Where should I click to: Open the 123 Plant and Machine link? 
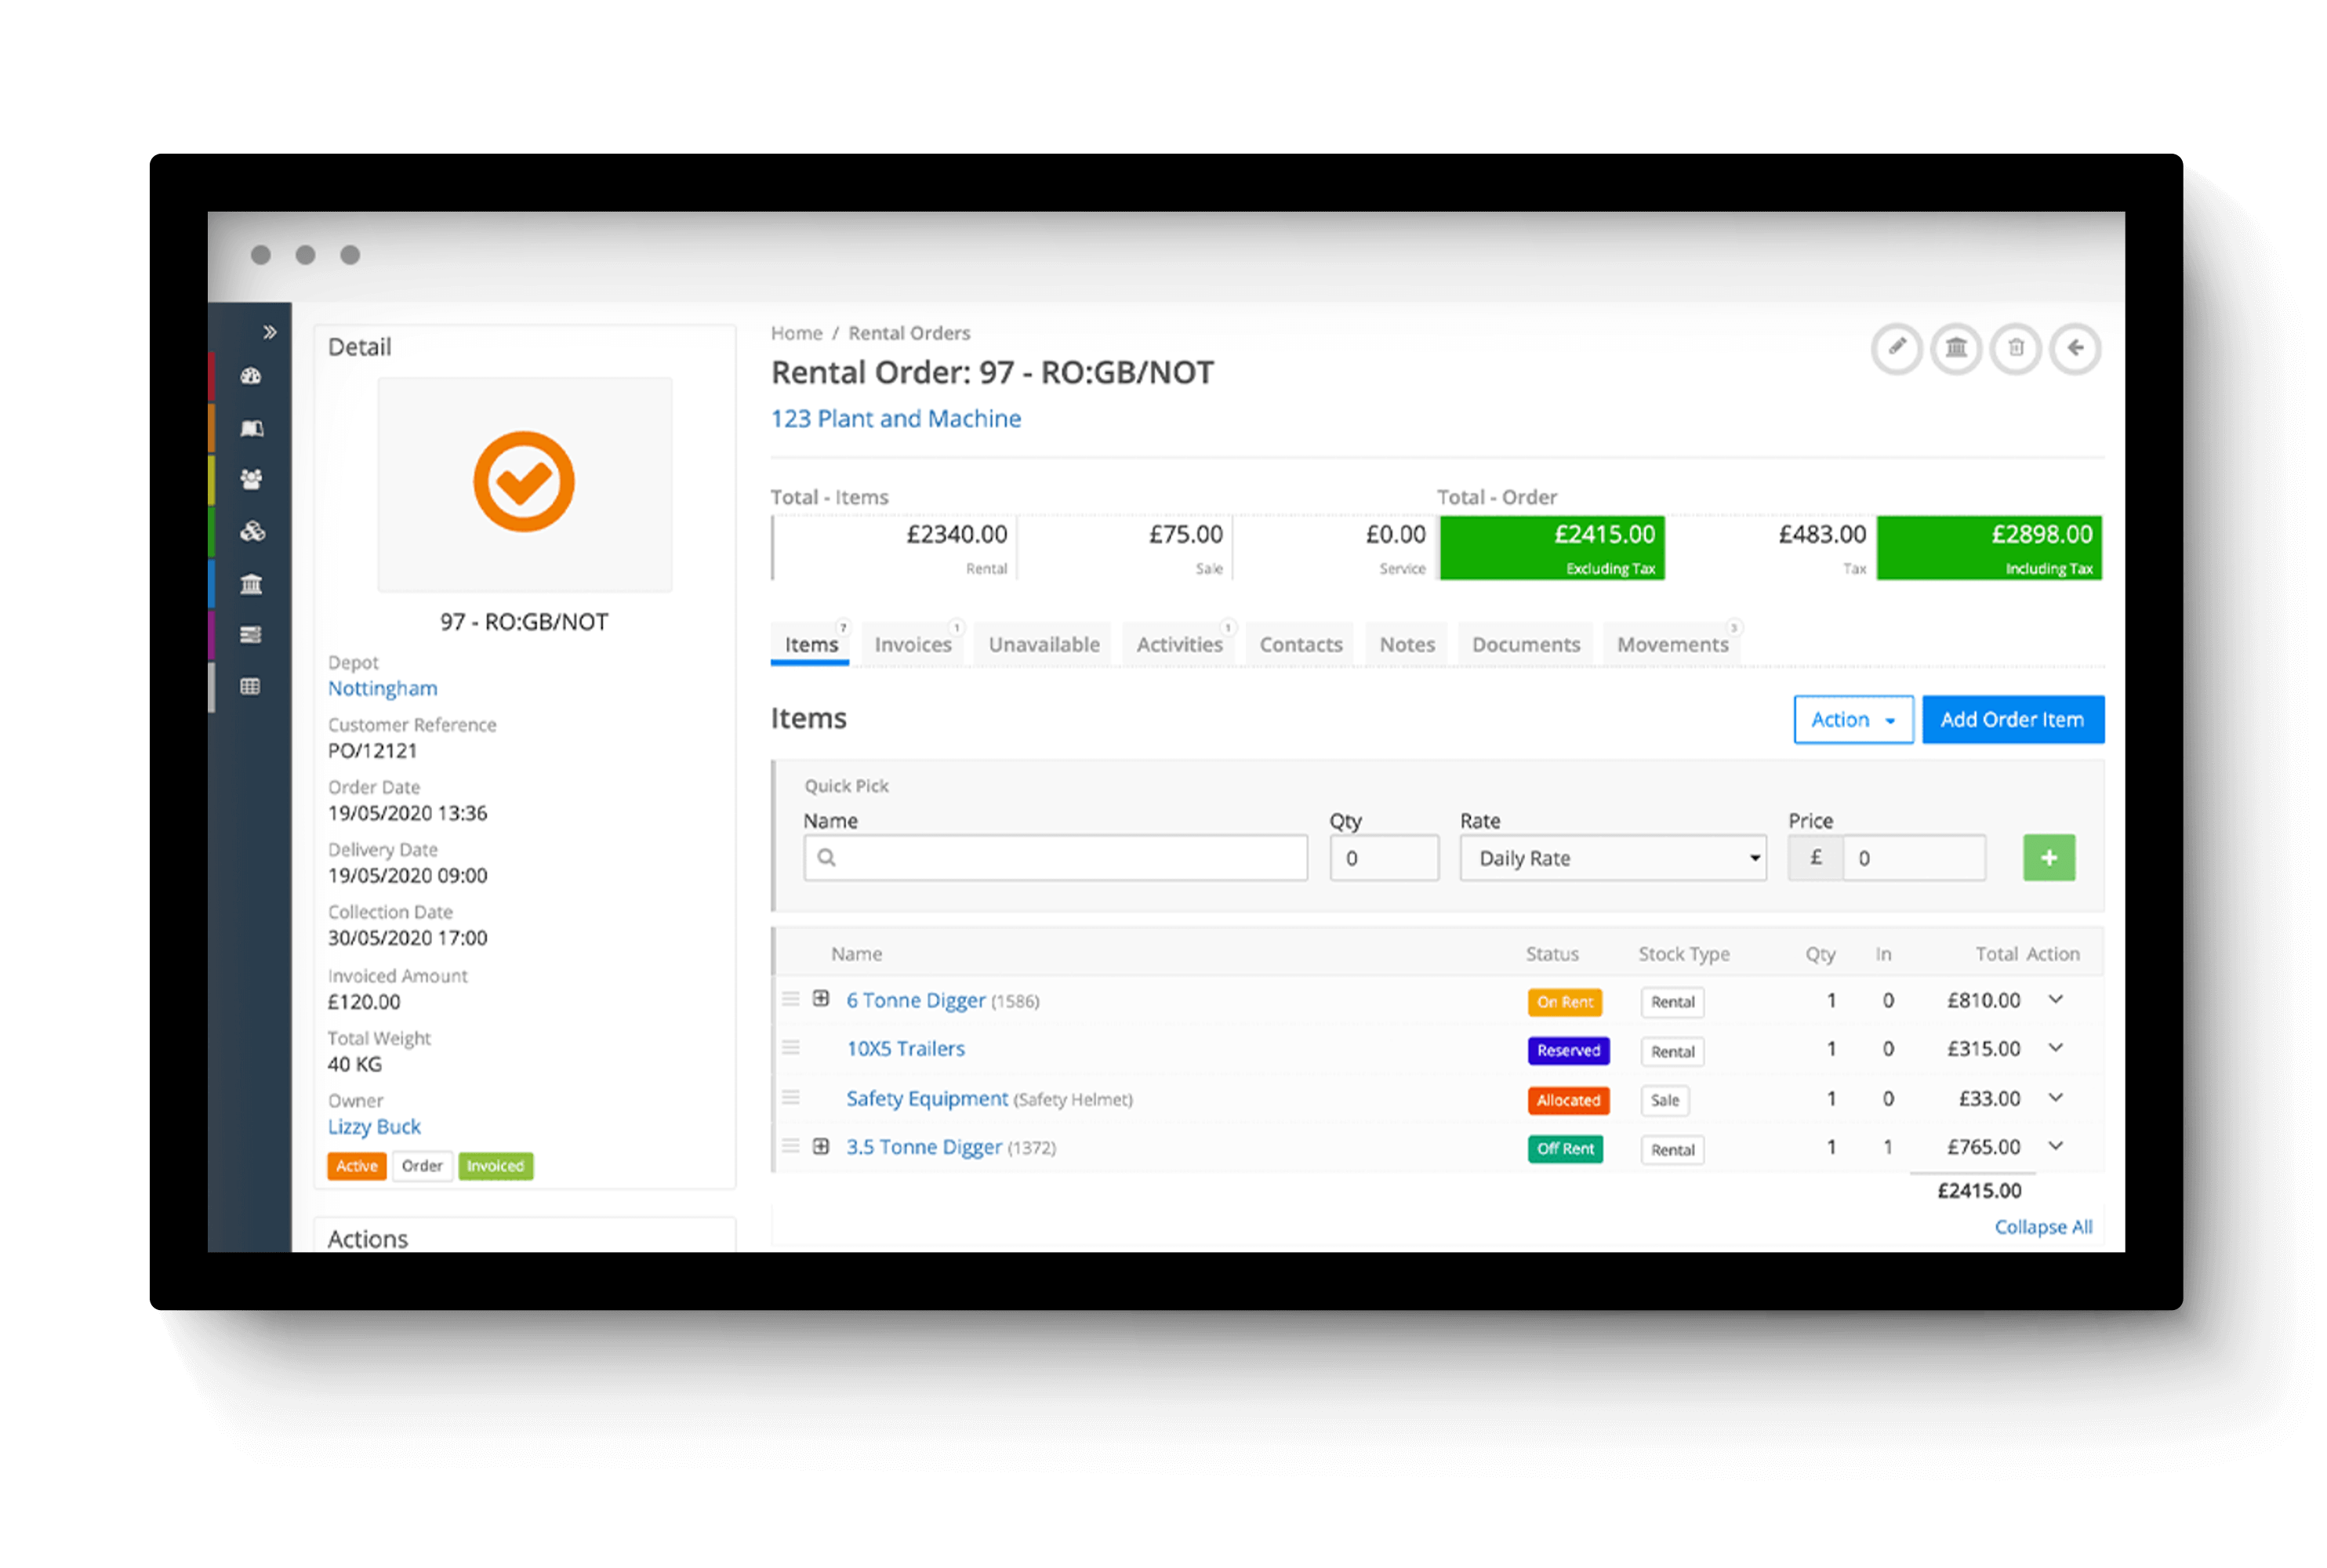pos(895,418)
